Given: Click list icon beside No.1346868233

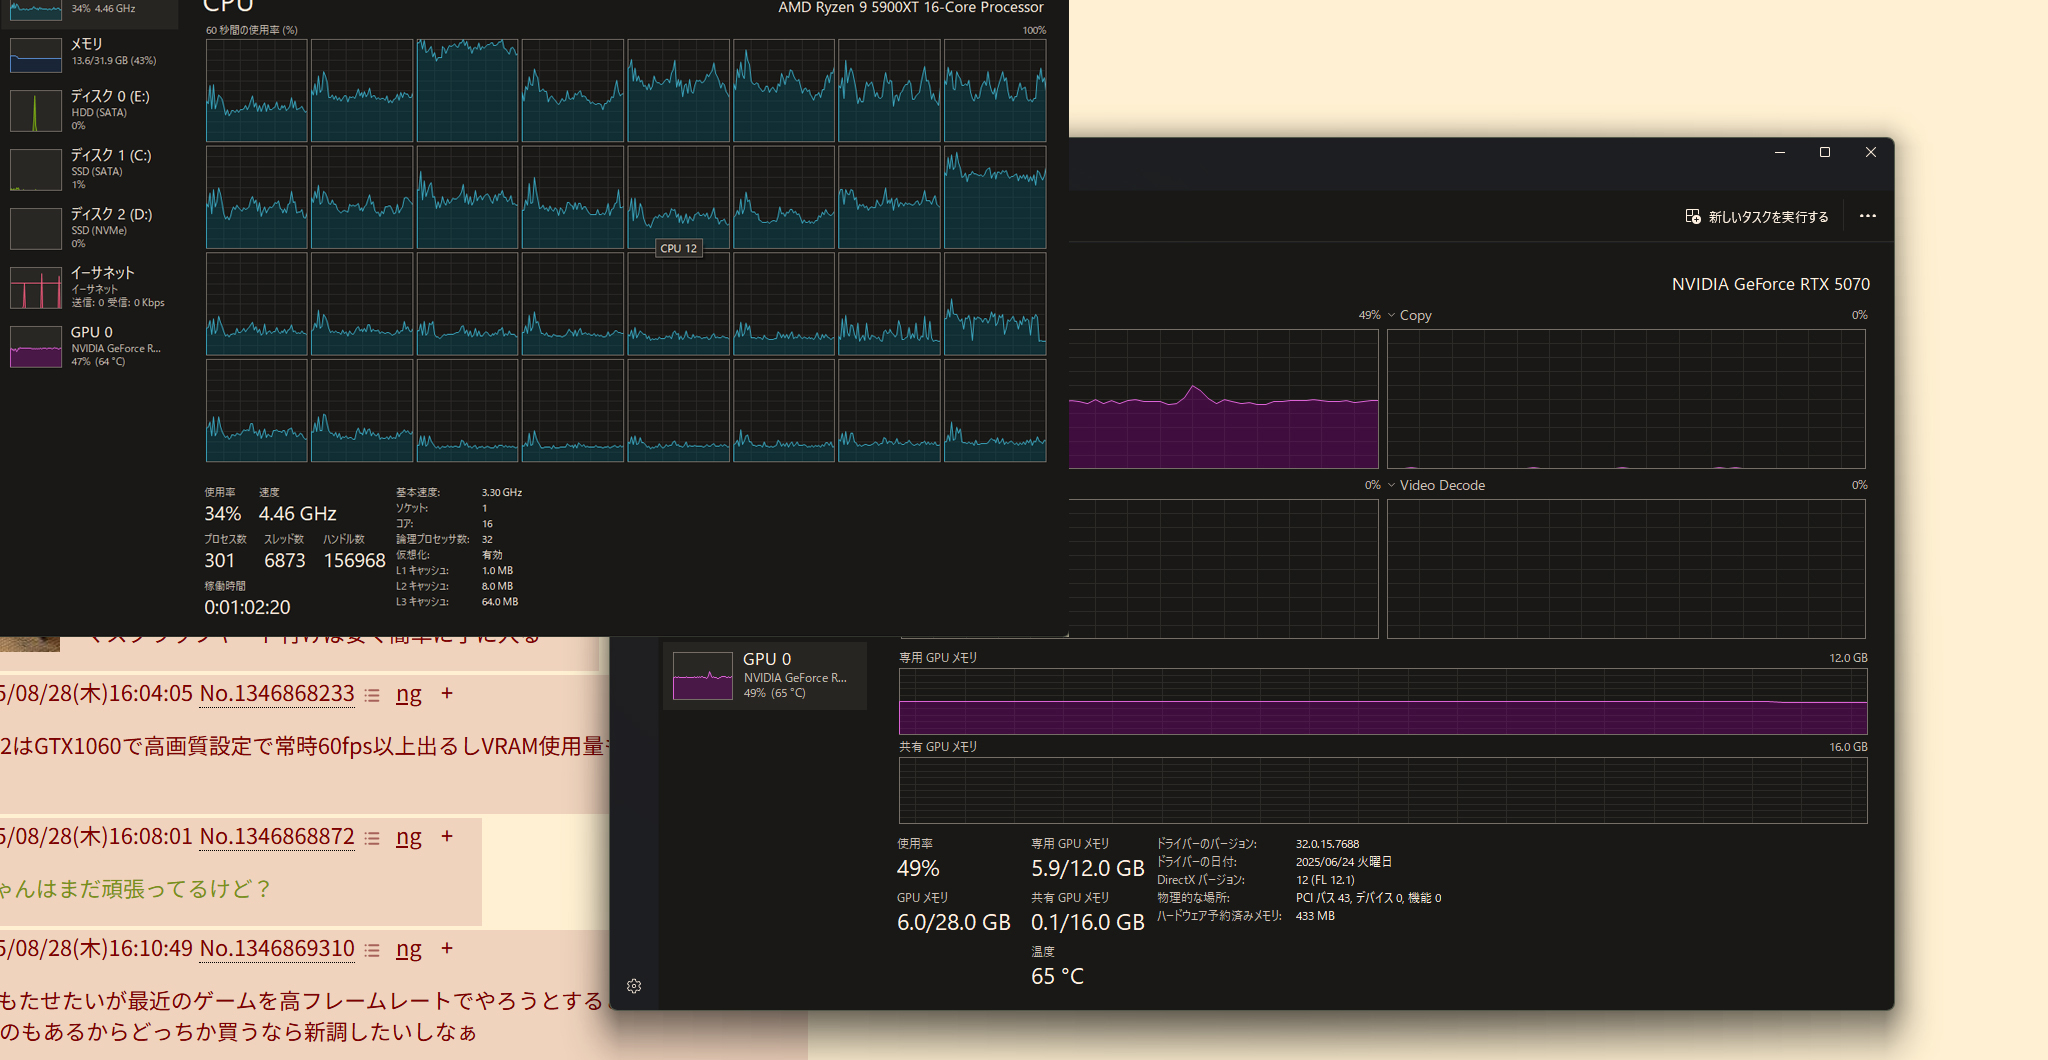Looking at the screenshot, I should (372, 695).
